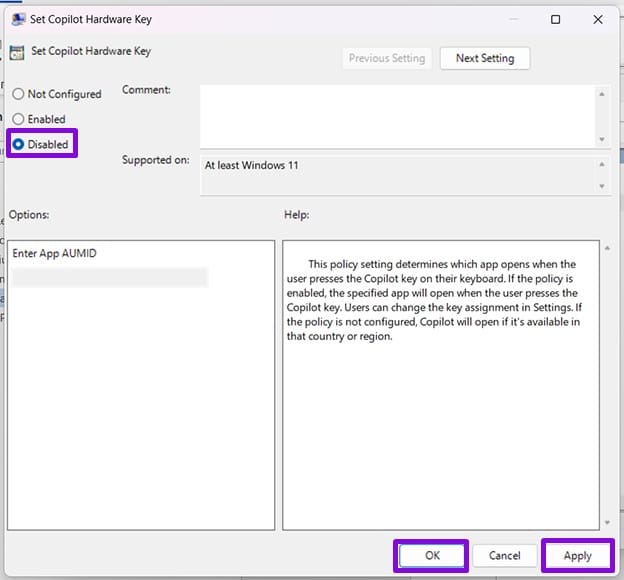Click the 'Enter App AUMID' label
The height and width of the screenshot is (580, 624).
55,254
